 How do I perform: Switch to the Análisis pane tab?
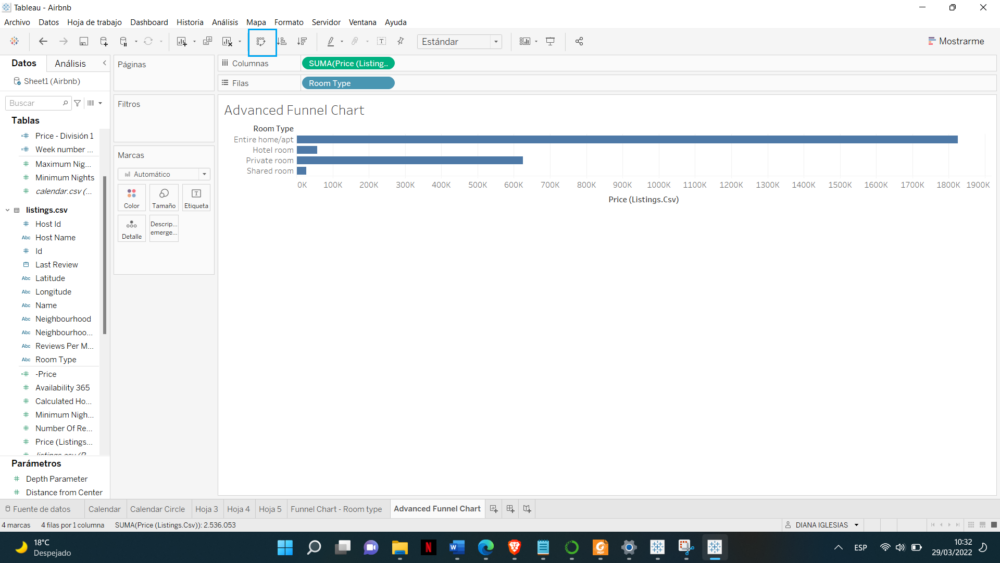click(70, 64)
